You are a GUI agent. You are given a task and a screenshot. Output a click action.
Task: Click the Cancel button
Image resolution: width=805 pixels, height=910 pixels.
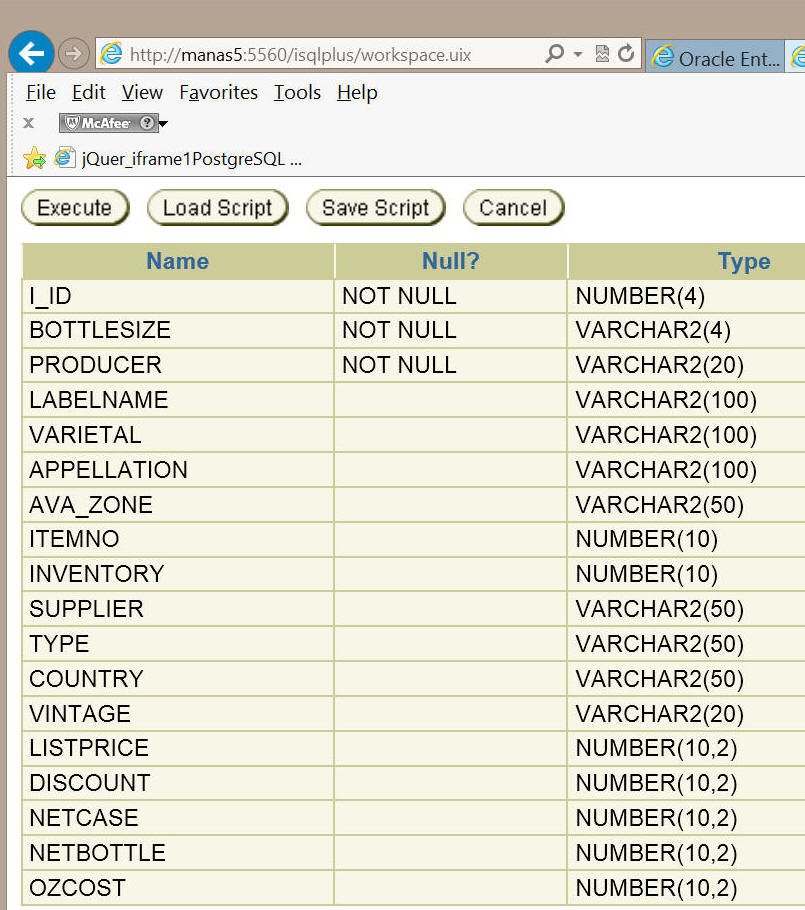pos(513,207)
